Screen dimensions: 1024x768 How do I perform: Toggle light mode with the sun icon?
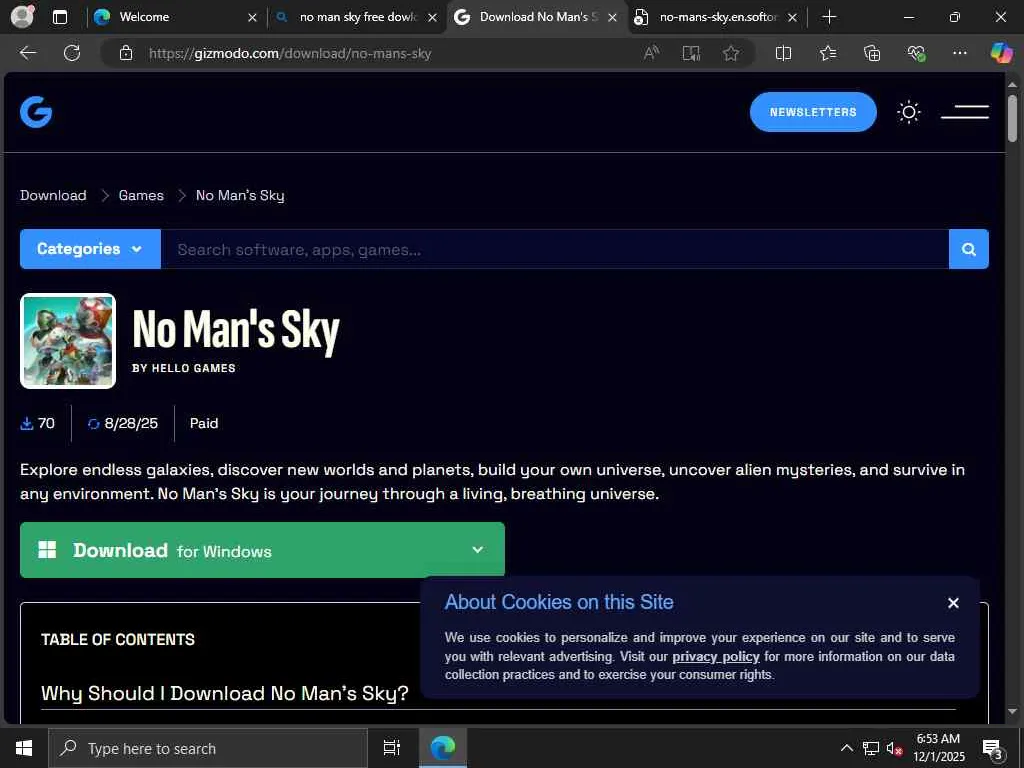(908, 112)
